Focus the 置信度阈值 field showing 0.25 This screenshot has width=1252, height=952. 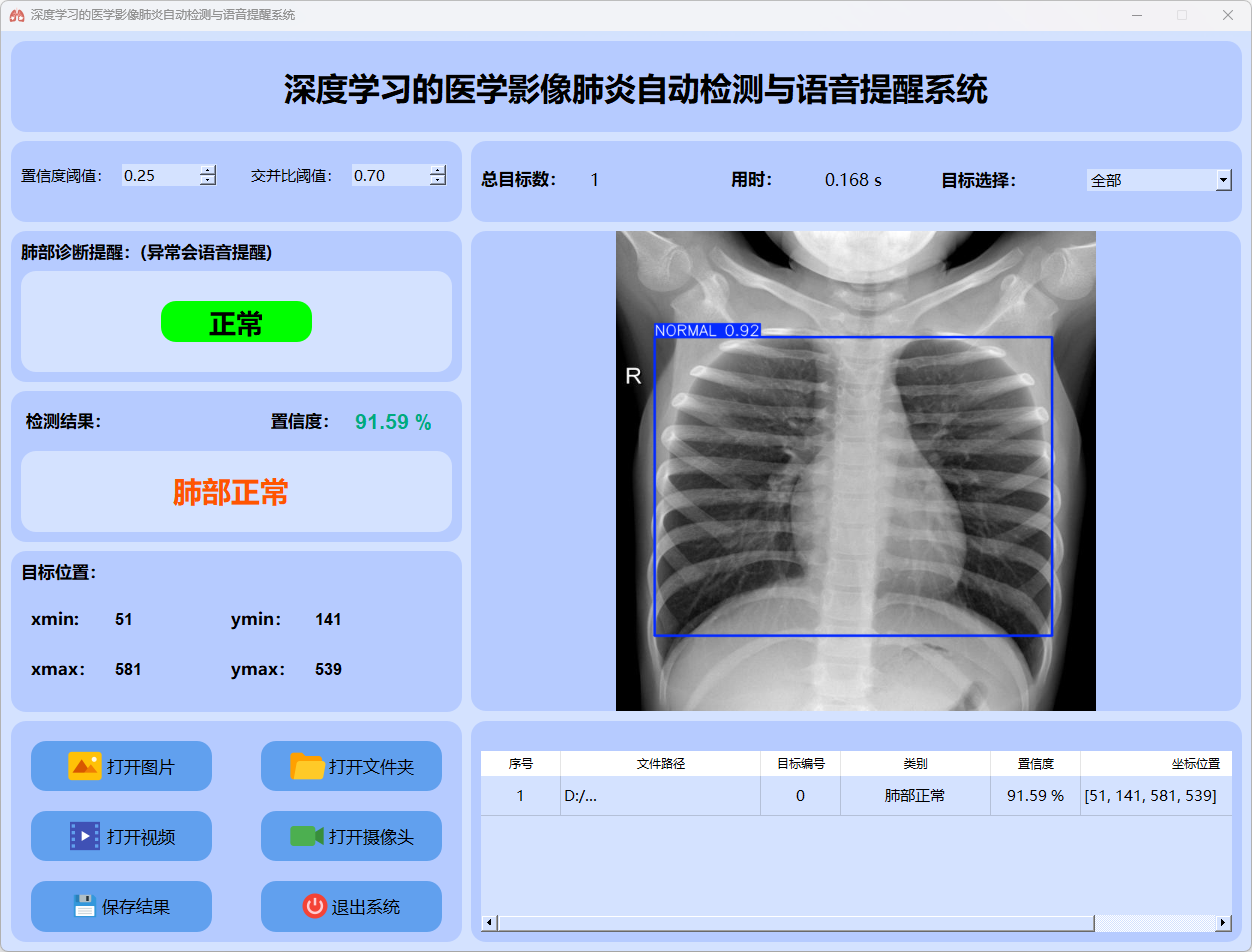click(161, 175)
